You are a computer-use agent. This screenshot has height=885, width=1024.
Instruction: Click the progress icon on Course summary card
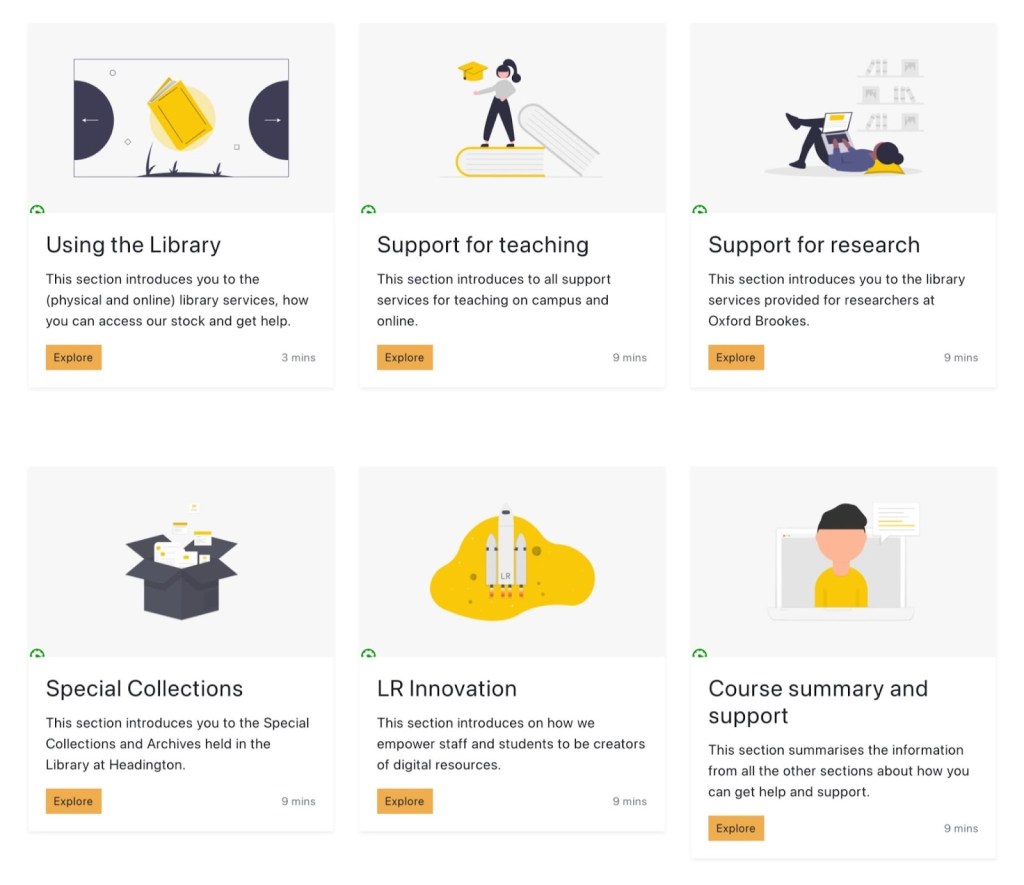pos(700,655)
